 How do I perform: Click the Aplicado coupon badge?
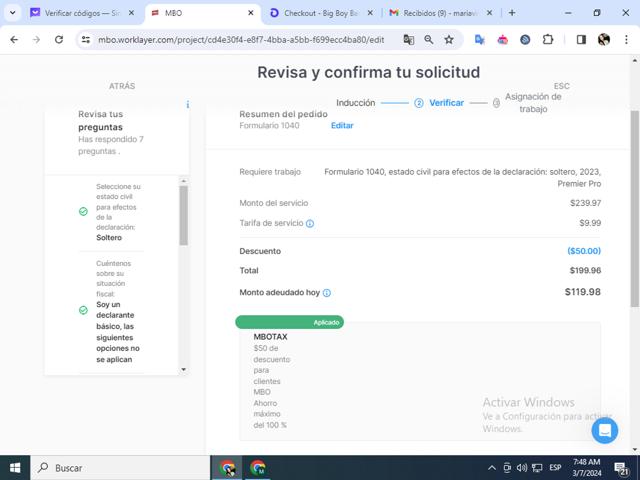[289, 322]
